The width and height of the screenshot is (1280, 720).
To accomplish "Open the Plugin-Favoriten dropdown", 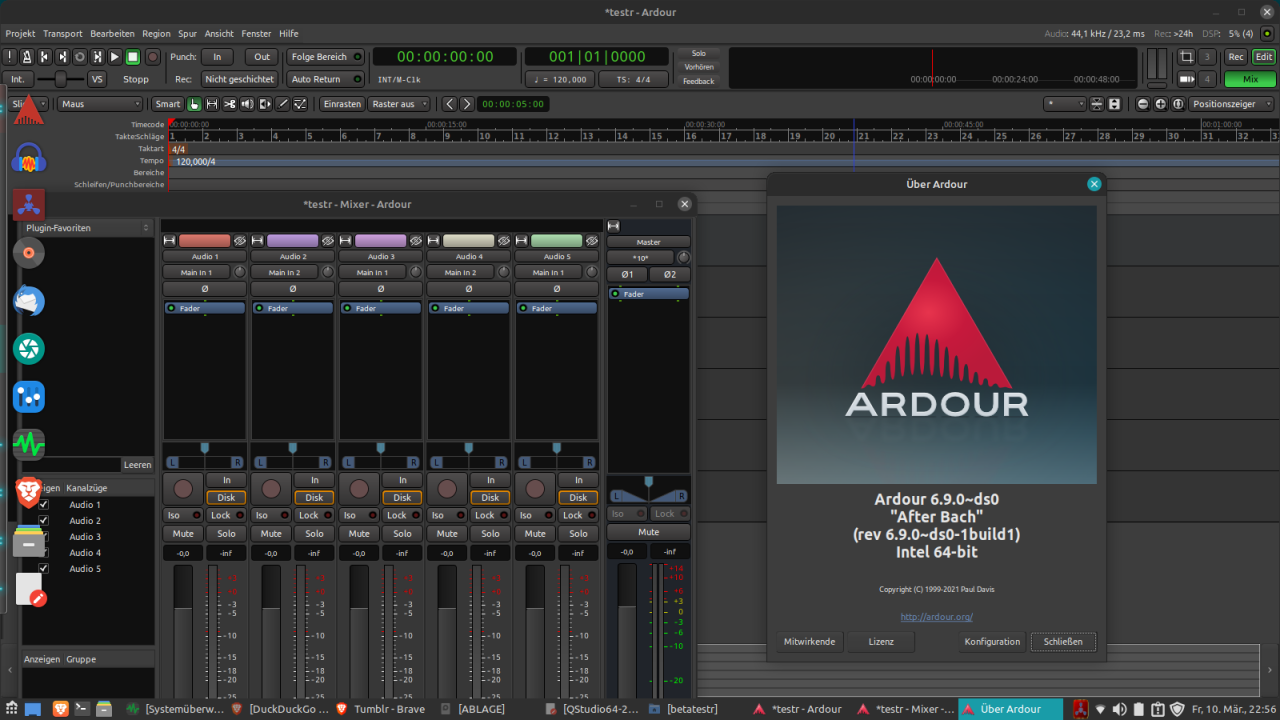I will pos(88,228).
